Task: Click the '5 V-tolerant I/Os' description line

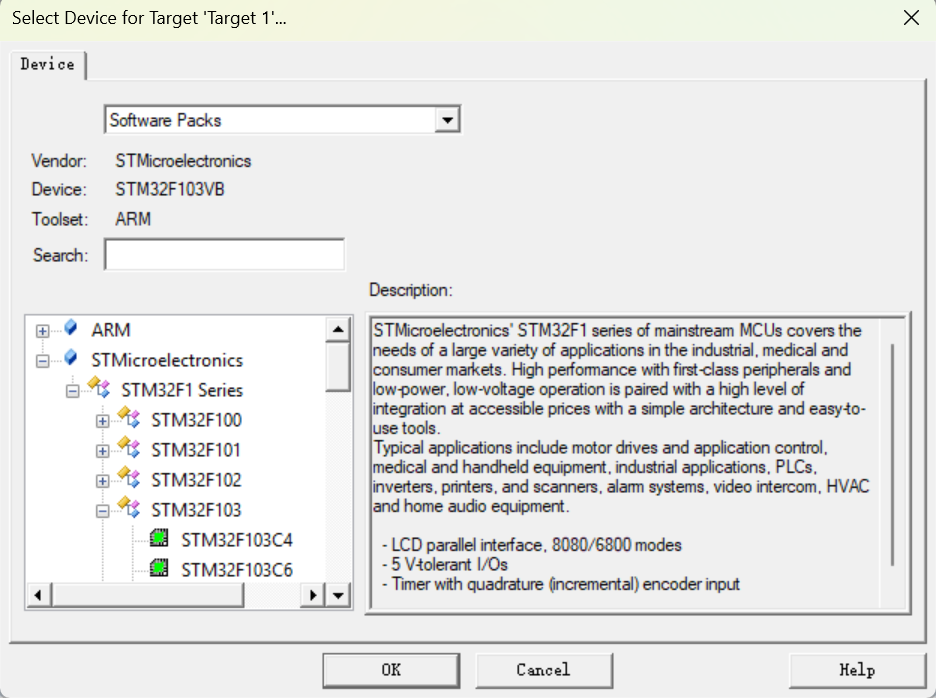Action: pos(445,564)
